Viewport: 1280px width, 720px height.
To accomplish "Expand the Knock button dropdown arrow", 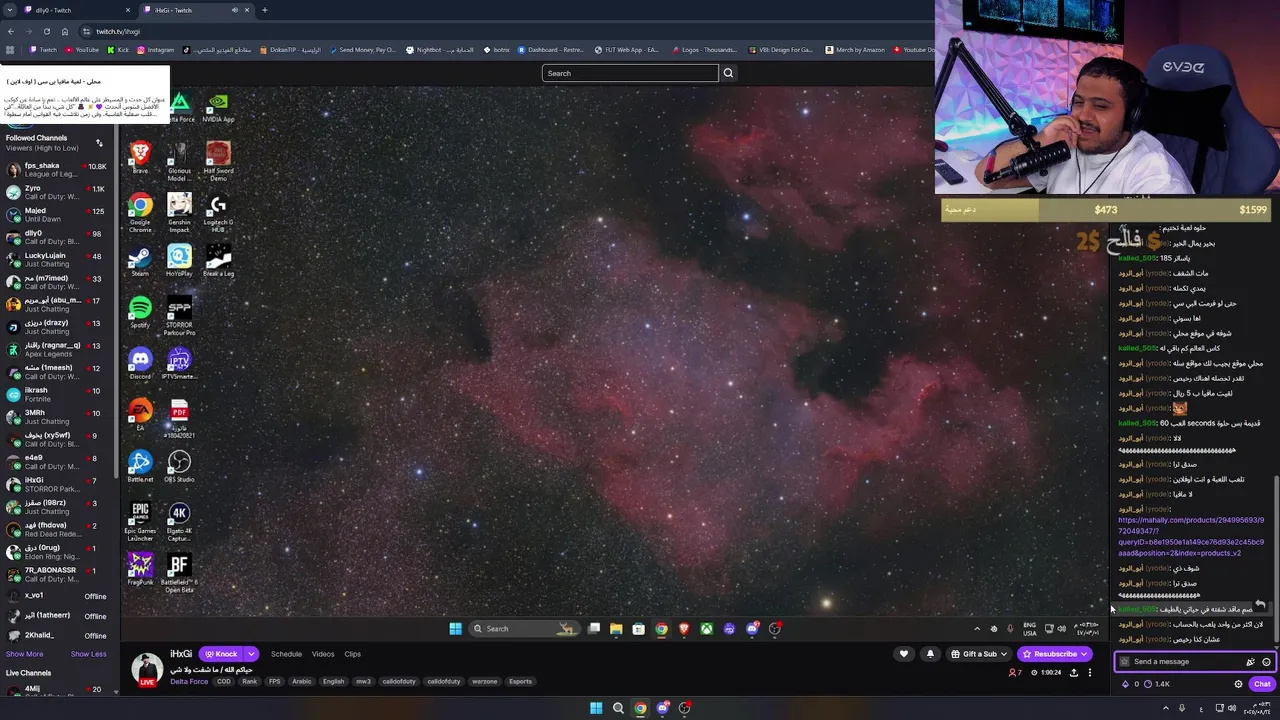I will coord(251,654).
